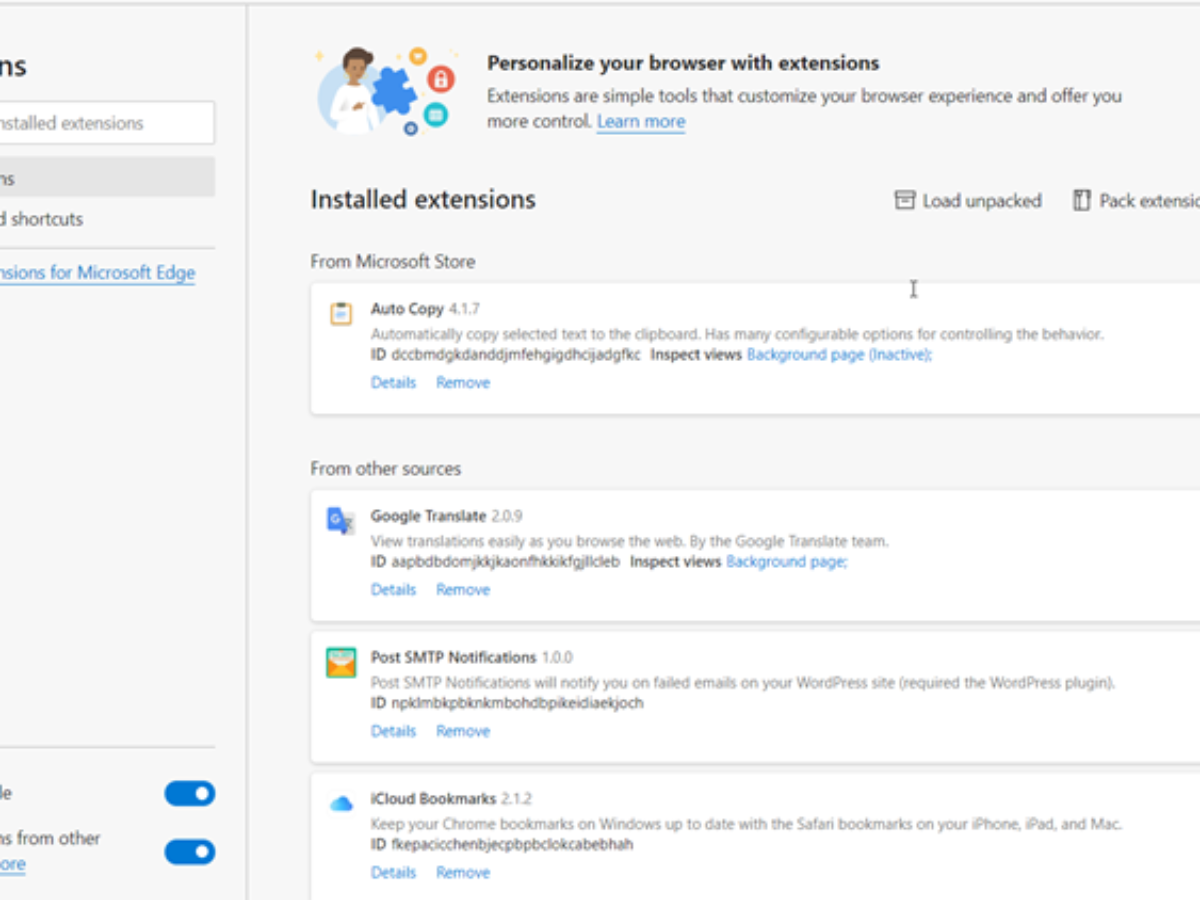Remove the Auto Copy extension
Viewport: 1200px width, 900px height.
point(463,383)
